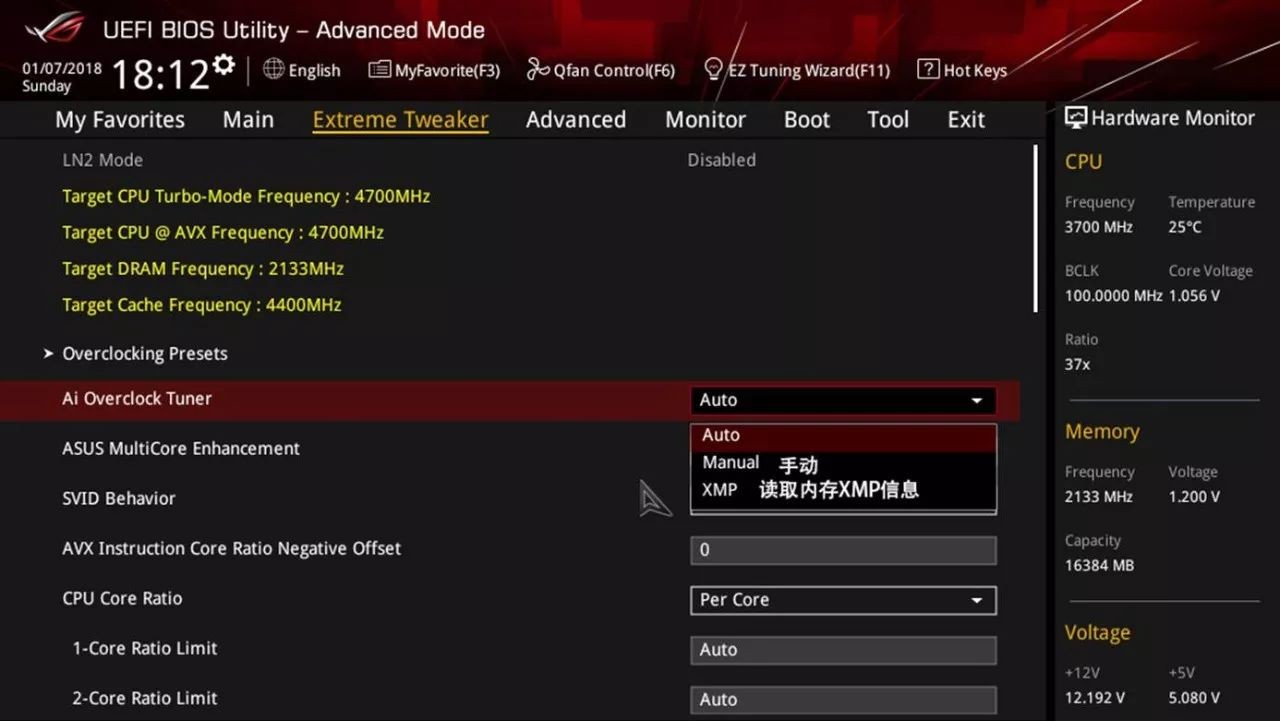Click the AVX Instruction Offset input field
Screen dimensions: 1280x721
tap(843, 550)
